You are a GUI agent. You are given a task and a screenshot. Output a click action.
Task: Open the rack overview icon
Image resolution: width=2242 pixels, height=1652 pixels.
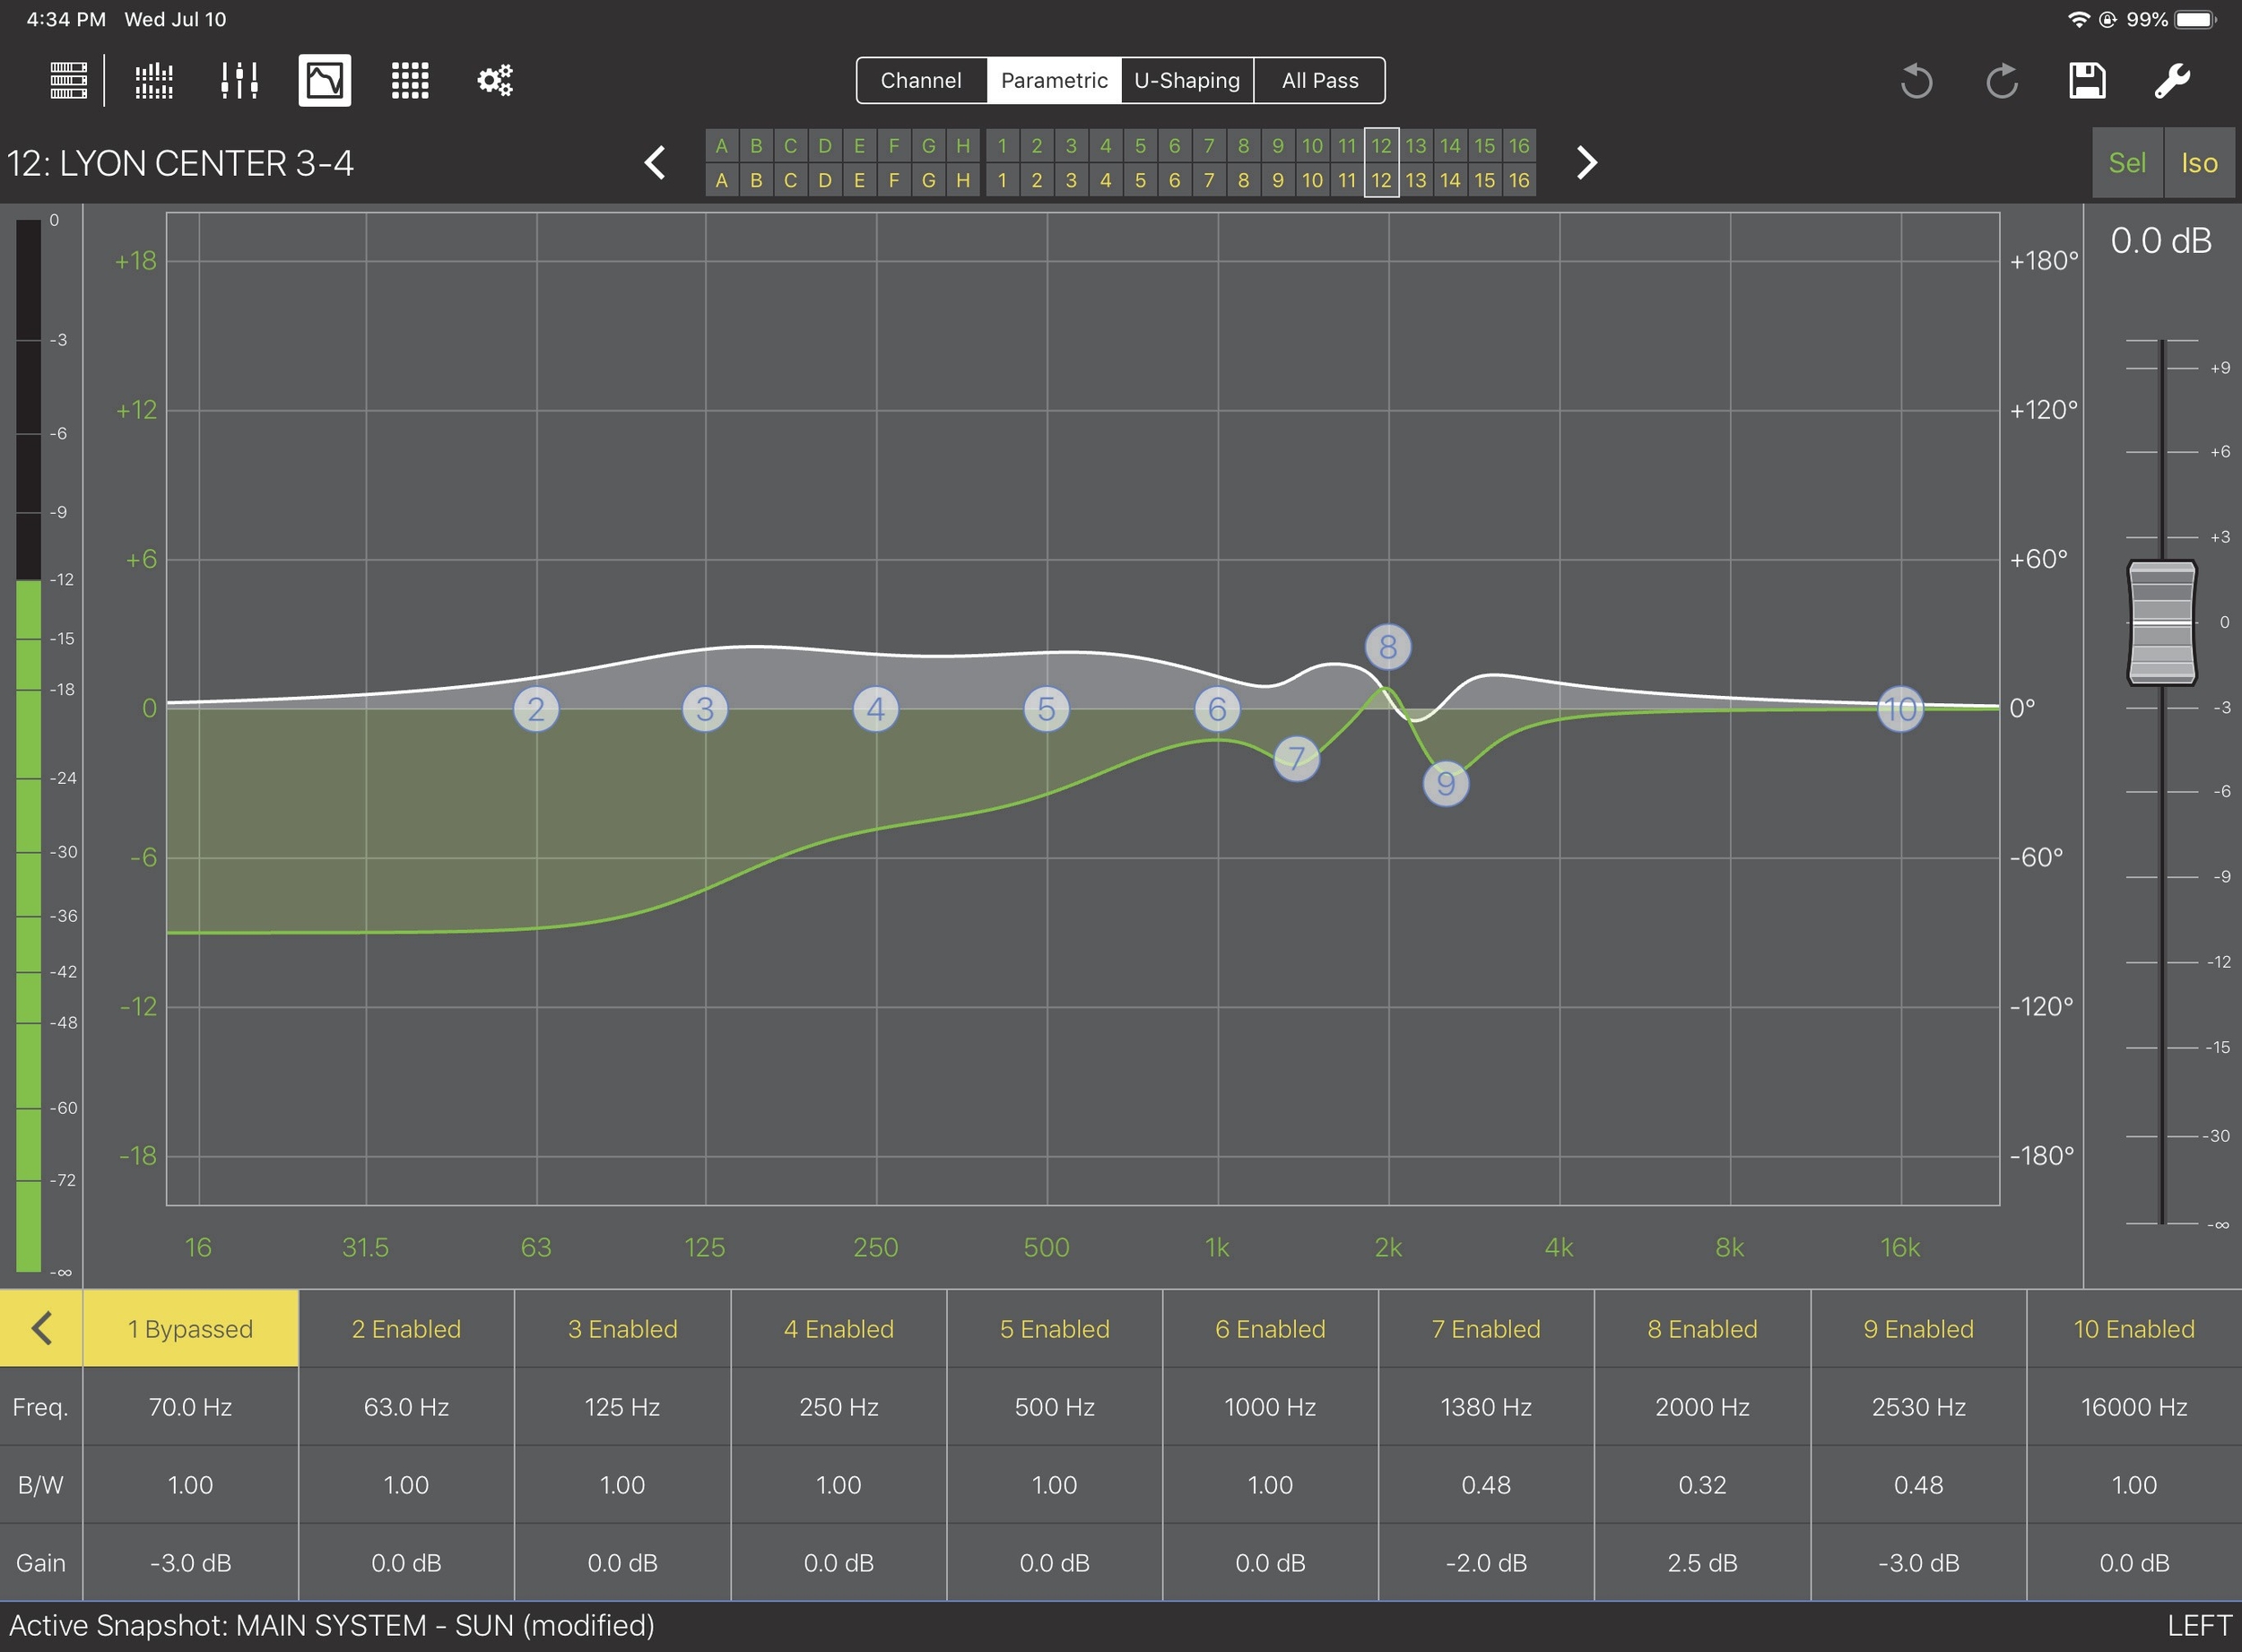tap(68, 80)
